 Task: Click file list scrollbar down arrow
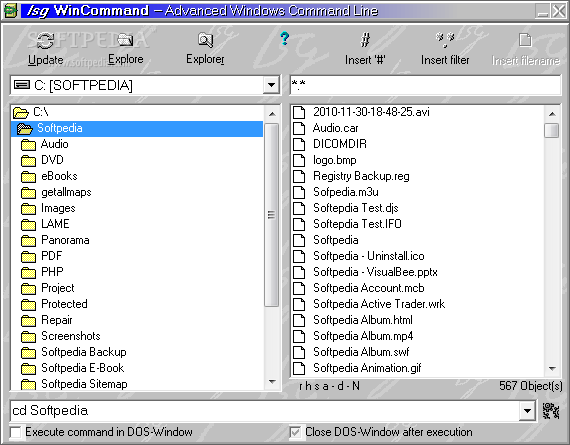[x=552, y=369]
